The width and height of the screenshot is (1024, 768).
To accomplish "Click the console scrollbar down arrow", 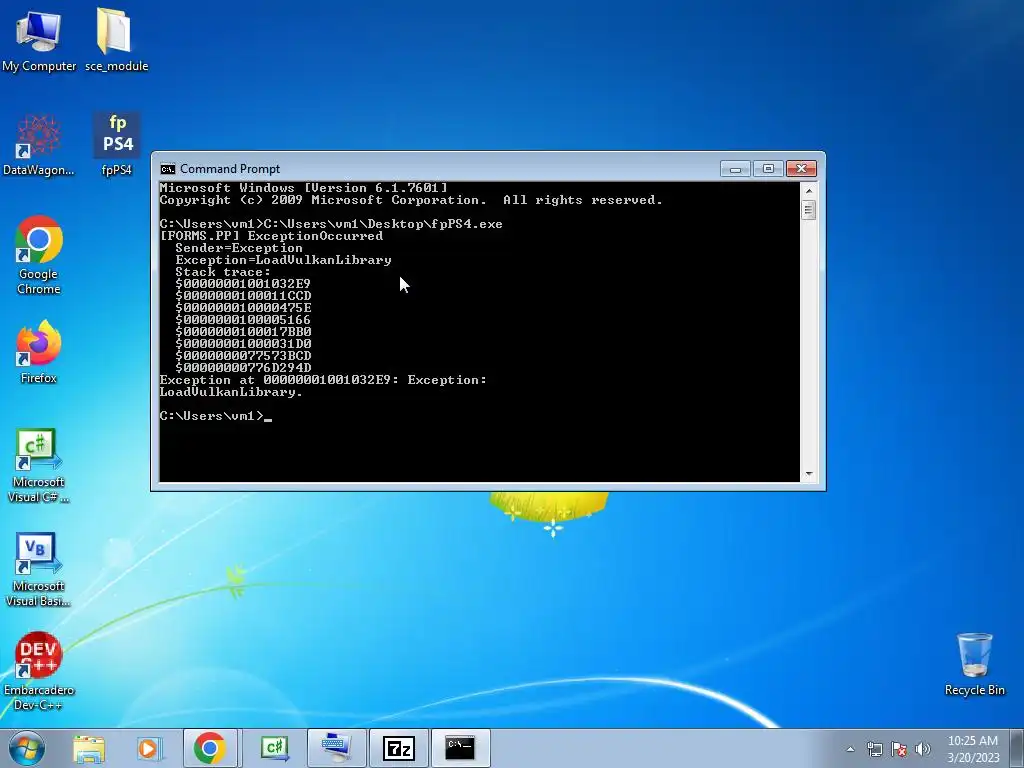I will pyautogui.click(x=808, y=474).
